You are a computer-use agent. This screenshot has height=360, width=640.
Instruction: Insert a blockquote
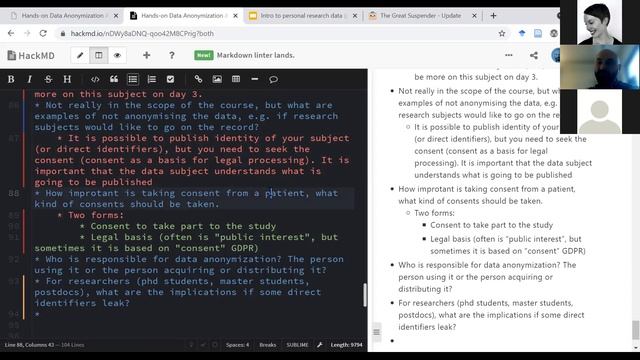coord(114,79)
